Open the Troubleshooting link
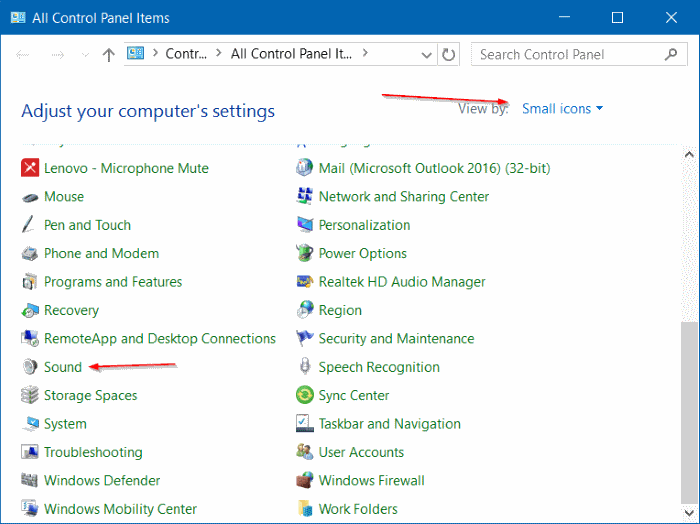Screen dimensions: 700x524 (93, 453)
